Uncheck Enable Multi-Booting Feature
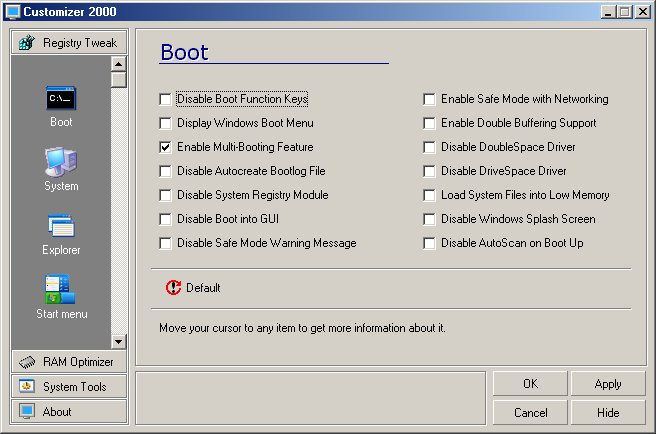656x434 pixels. coord(165,147)
